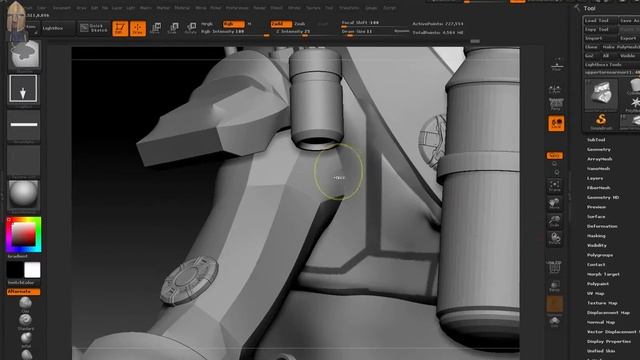Viewport: 640px width, 360px height.
Task: Click the Clone button
Action: point(591,47)
